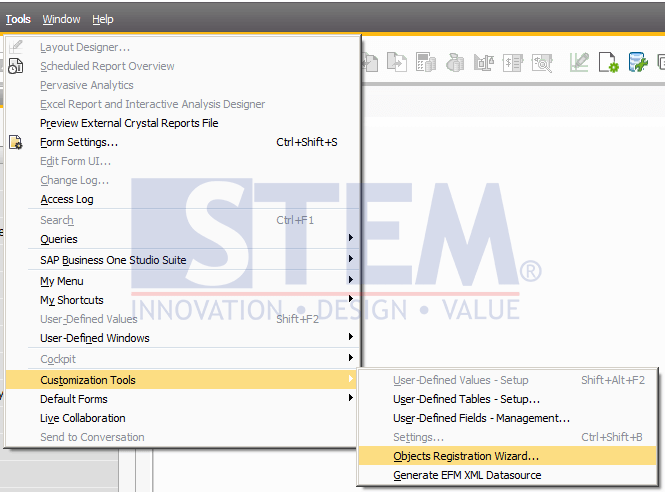Click the calculator and coins toolbar icon
Viewport: 665px width, 492px height.
pos(426,62)
